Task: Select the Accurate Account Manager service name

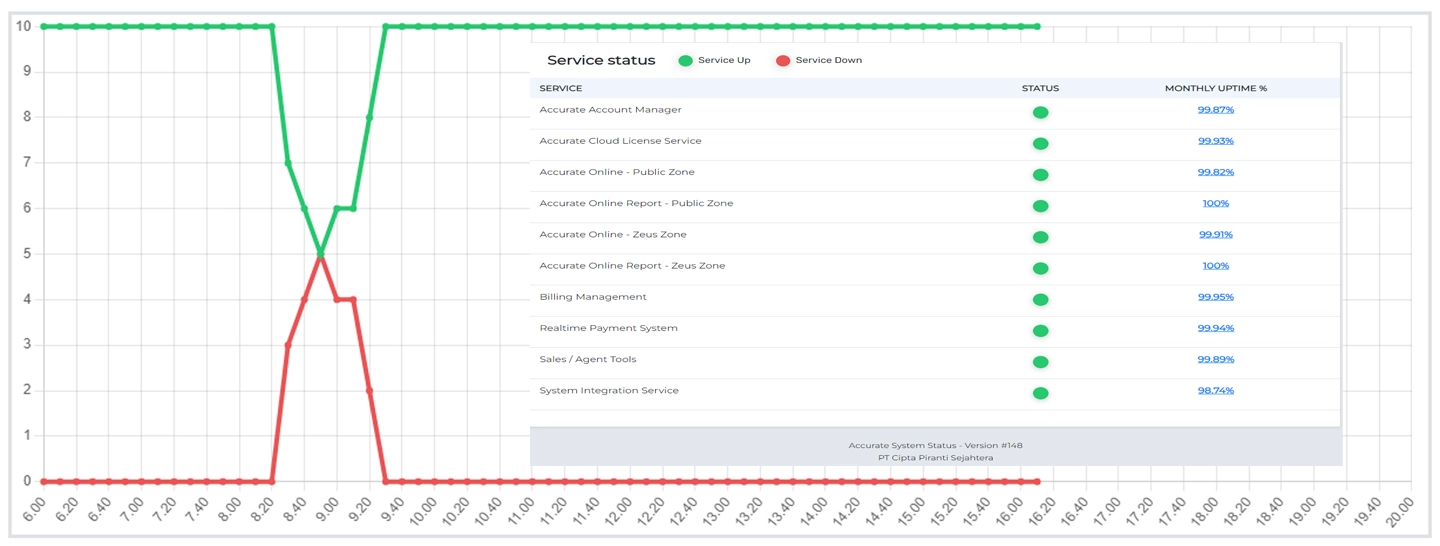Action: point(611,110)
